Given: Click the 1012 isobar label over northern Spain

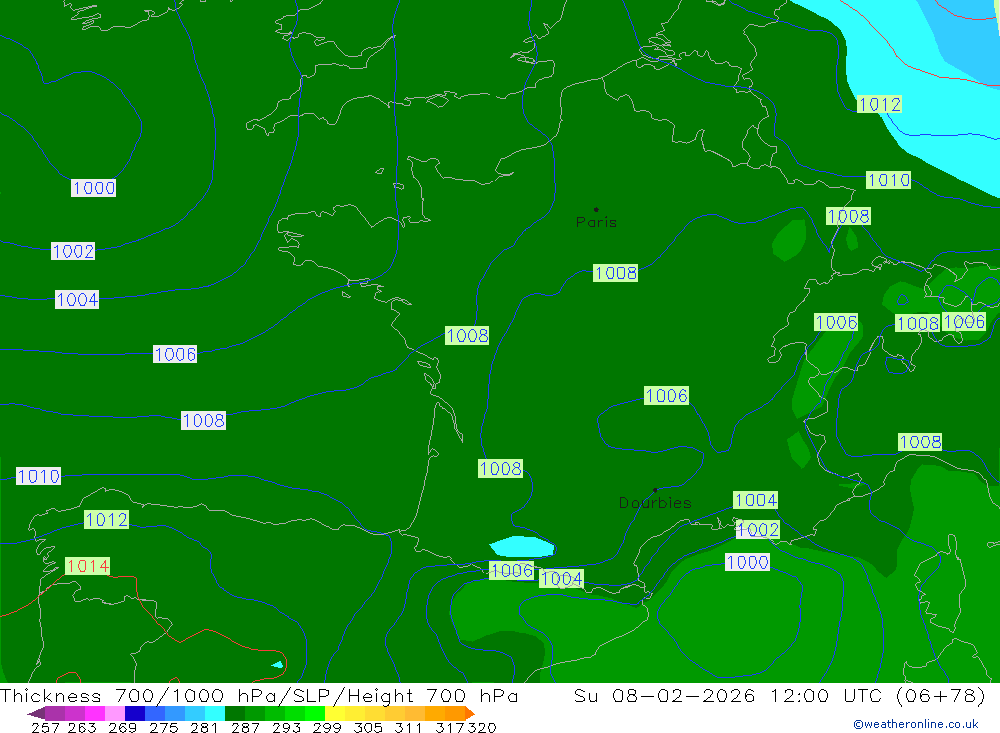Looking at the screenshot, I should [107, 519].
